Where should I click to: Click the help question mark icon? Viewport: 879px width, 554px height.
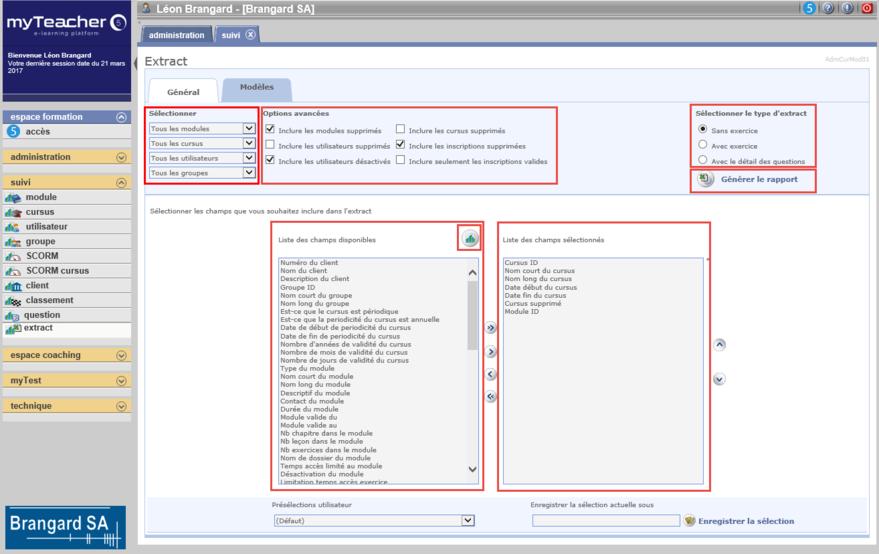pyautogui.click(x=829, y=8)
